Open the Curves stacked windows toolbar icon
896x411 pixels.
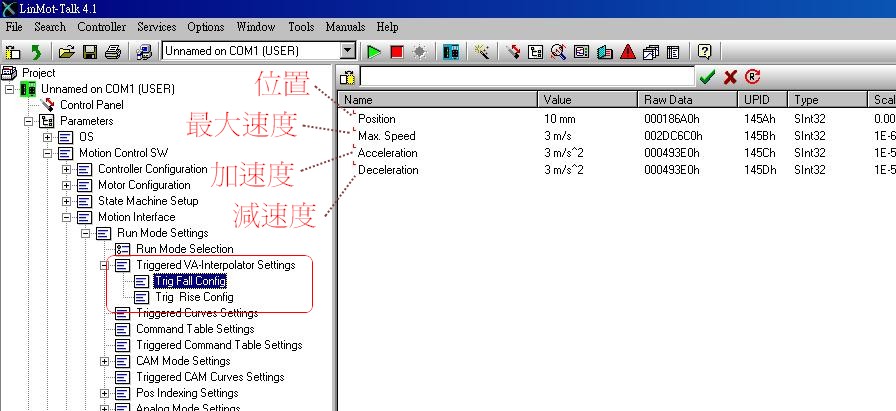point(651,52)
